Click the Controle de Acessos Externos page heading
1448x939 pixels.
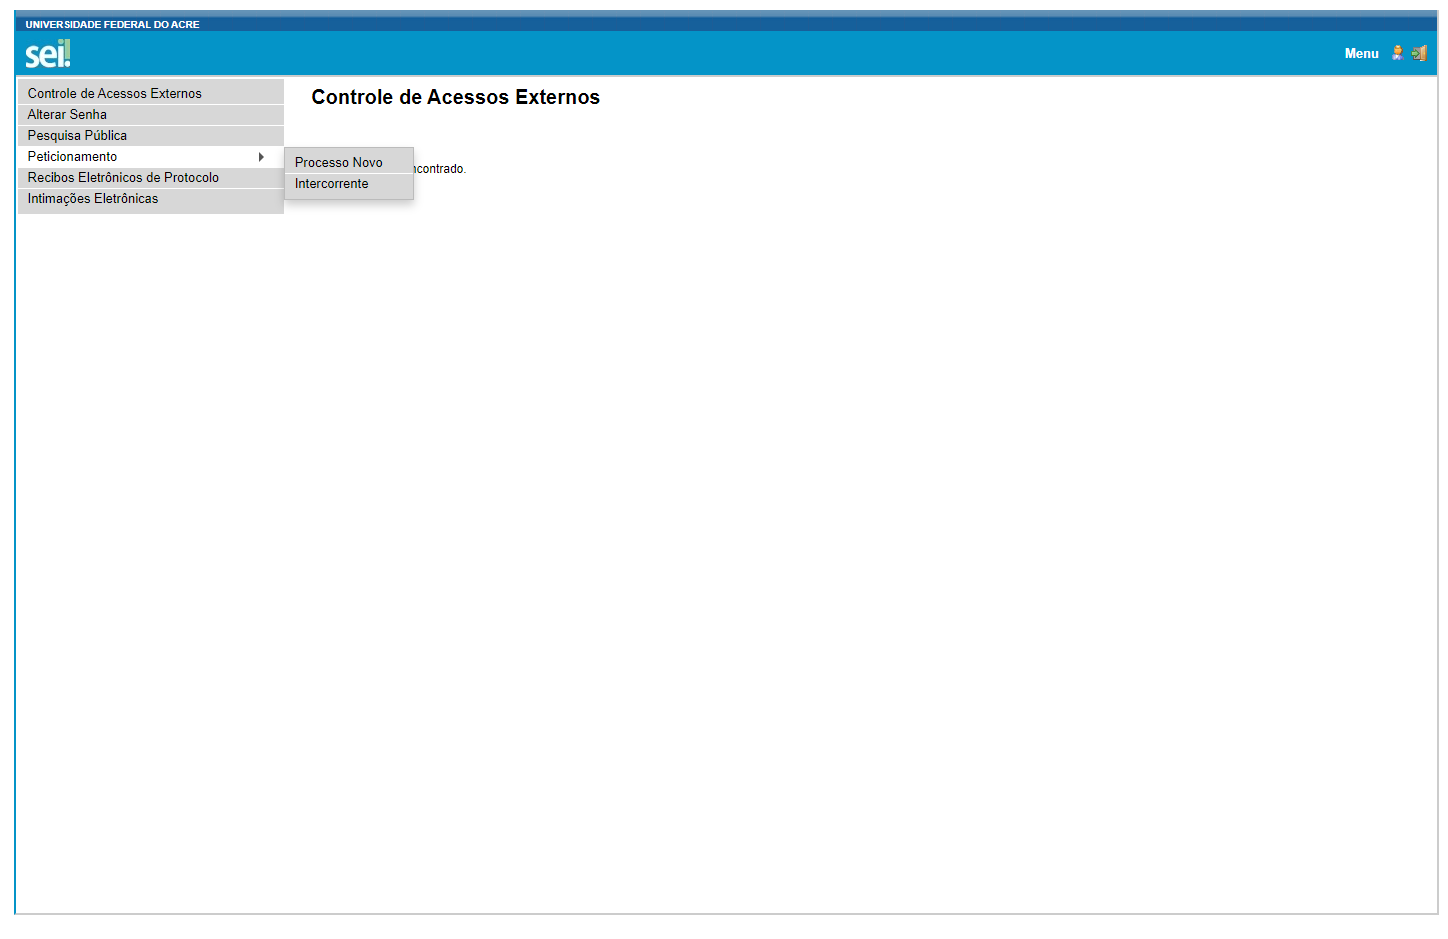pyautogui.click(x=455, y=98)
